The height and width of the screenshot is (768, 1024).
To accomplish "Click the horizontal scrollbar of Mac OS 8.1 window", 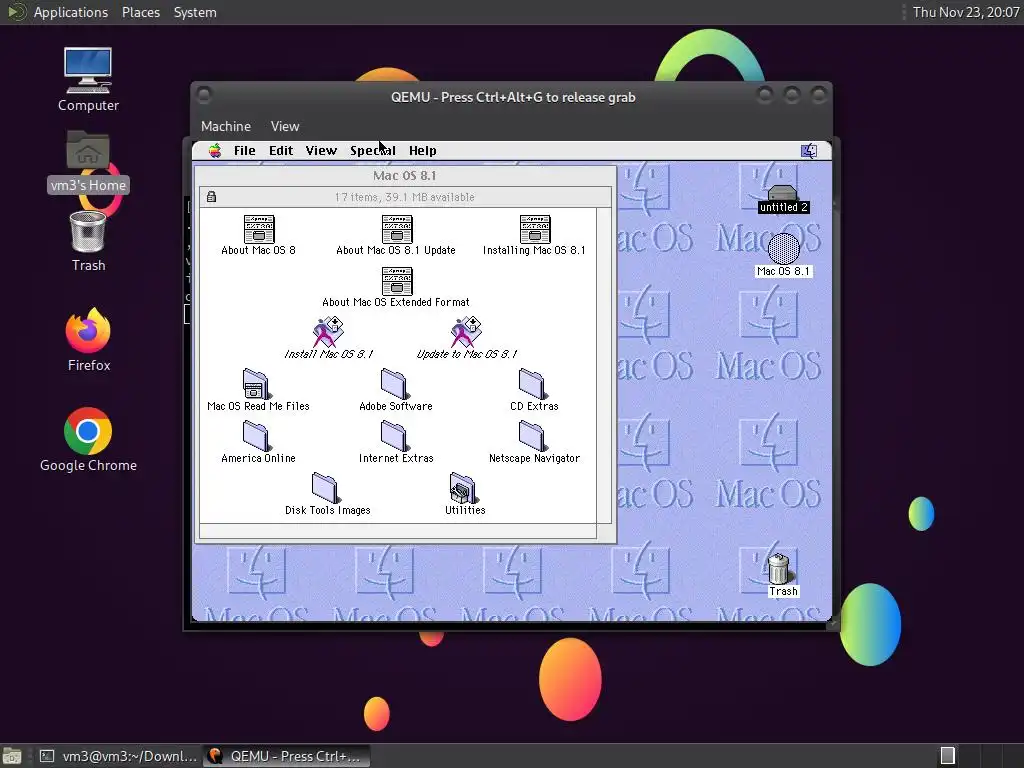I will point(398,531).
